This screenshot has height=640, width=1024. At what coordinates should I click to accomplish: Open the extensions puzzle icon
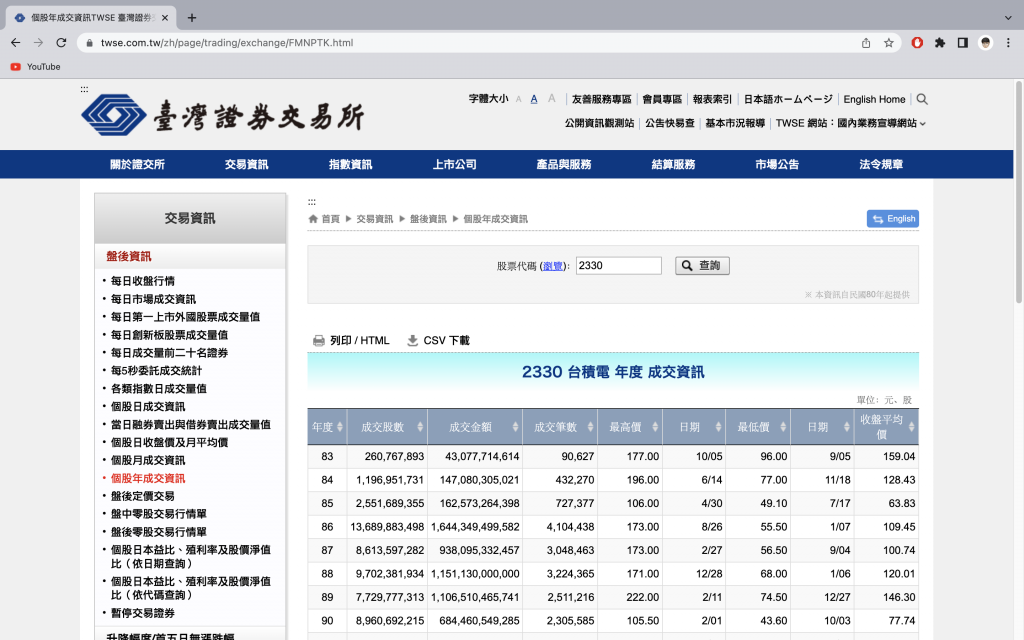[x=940, y=43]
